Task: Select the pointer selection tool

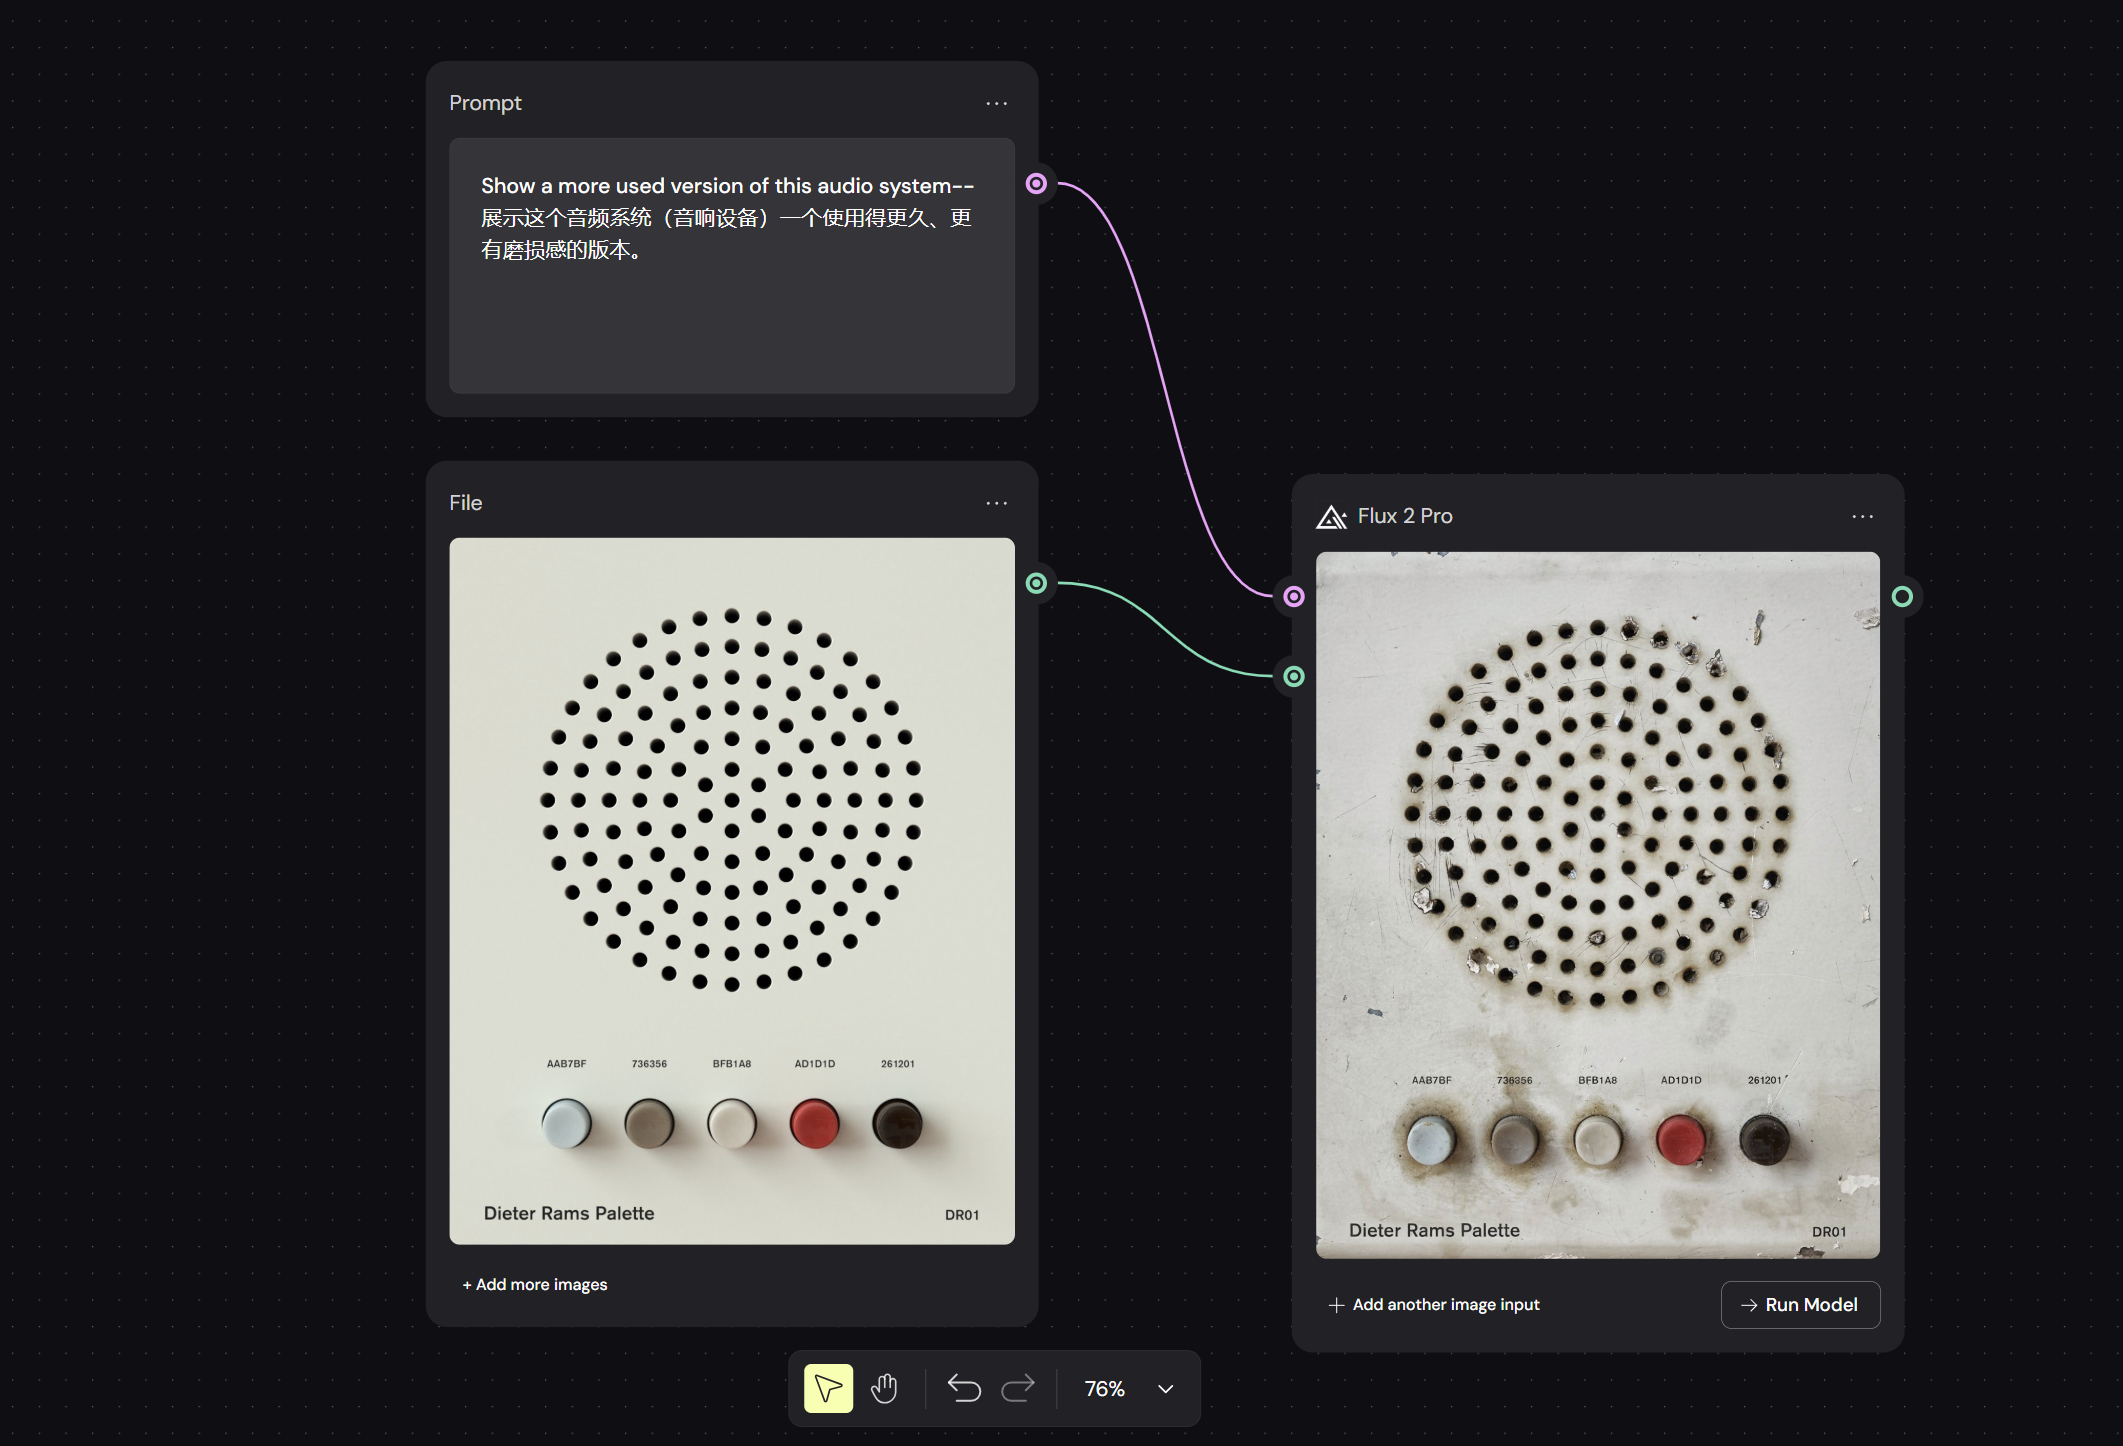Action: point(828,1388)
